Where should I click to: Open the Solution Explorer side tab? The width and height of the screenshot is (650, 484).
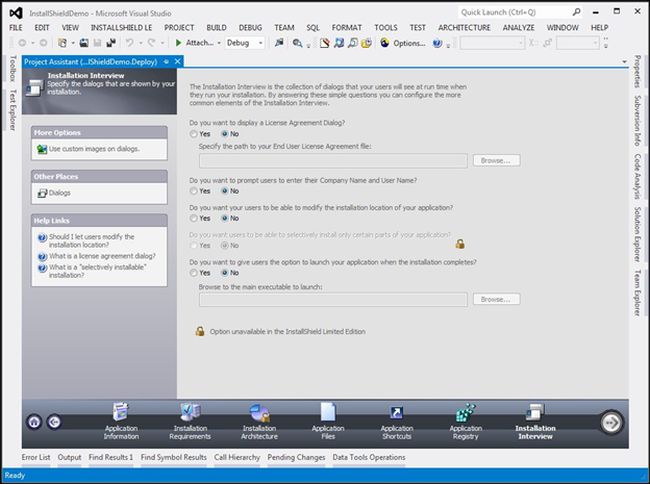[638, 236]
